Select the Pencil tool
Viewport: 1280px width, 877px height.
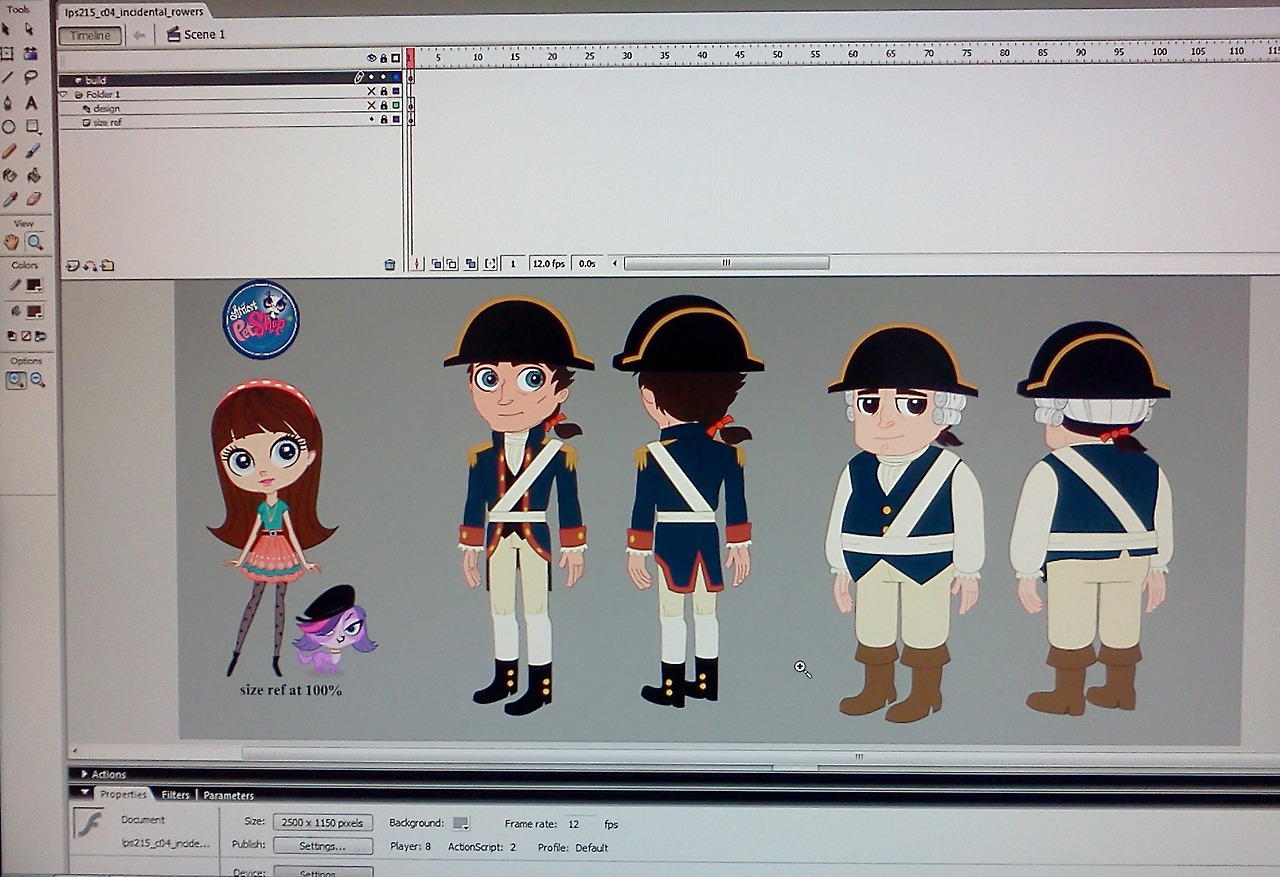pyautogui.click(x=9, y=151)
